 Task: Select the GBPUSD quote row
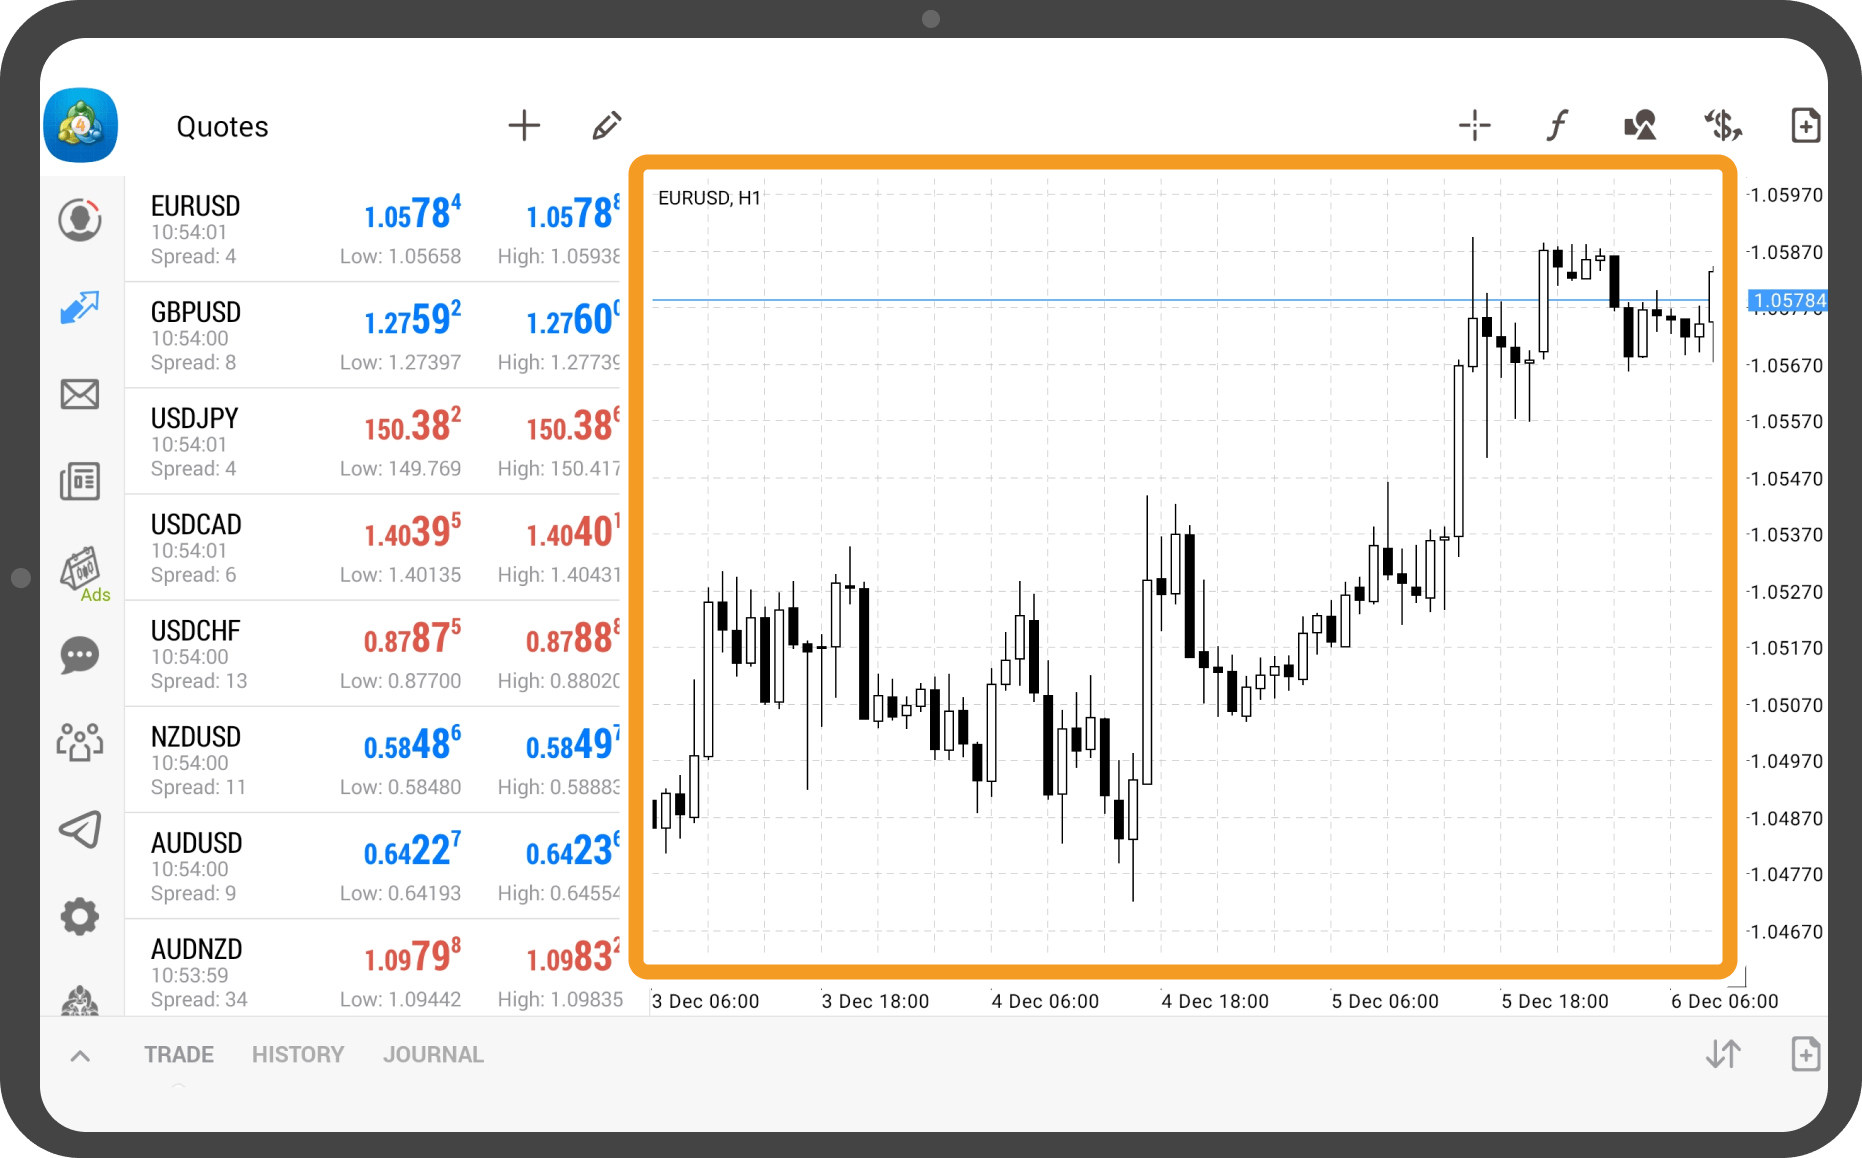coord(372,336)
